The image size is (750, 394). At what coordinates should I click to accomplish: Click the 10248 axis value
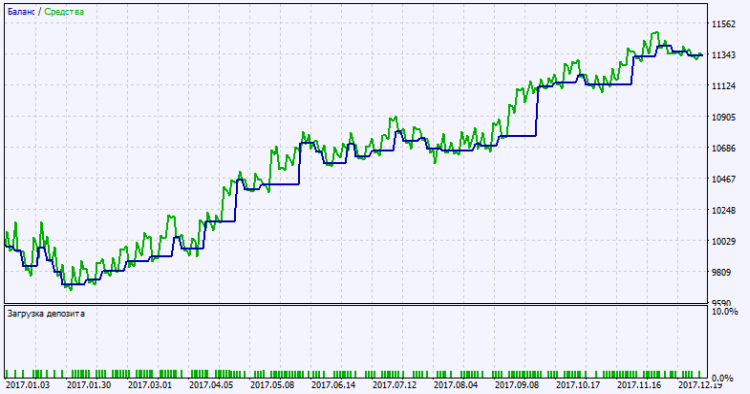click(x=723, y=210)
